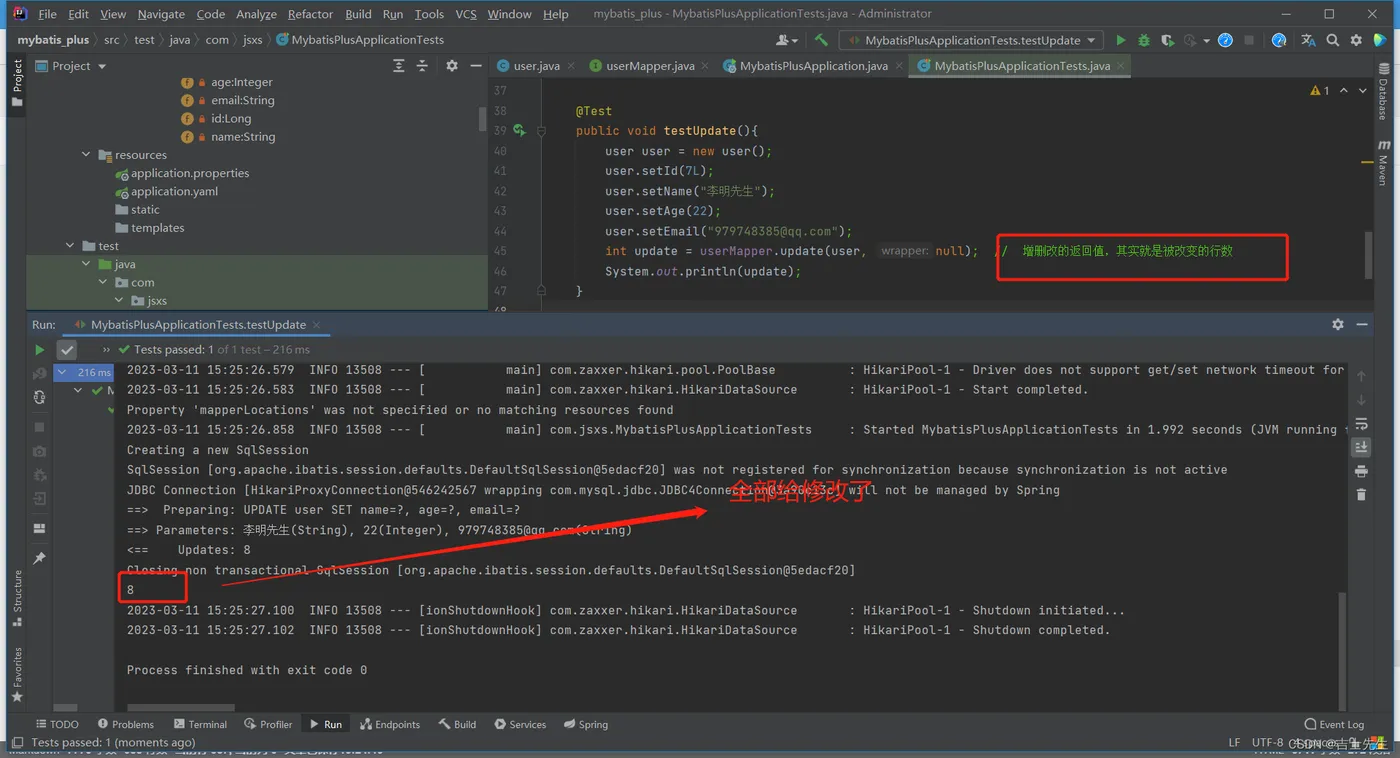
Task: Open the File menu
Action: (x=47, y=14)
